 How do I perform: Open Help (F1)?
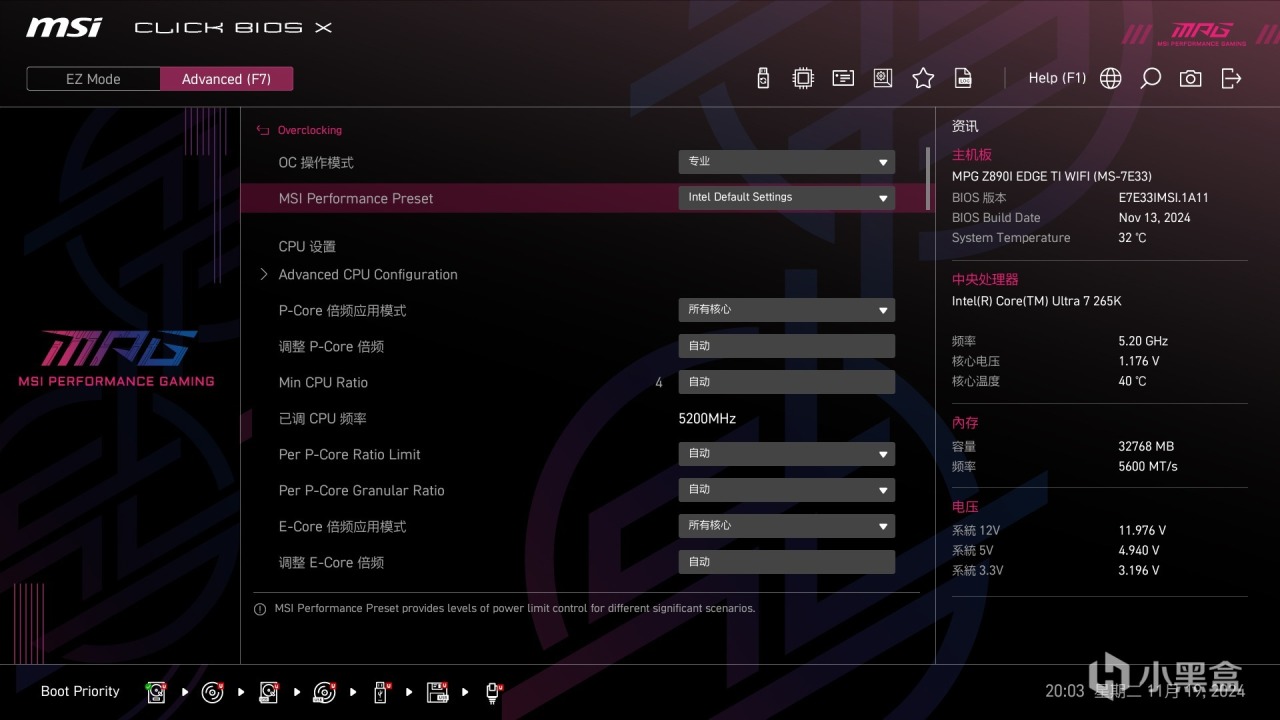1057,78
